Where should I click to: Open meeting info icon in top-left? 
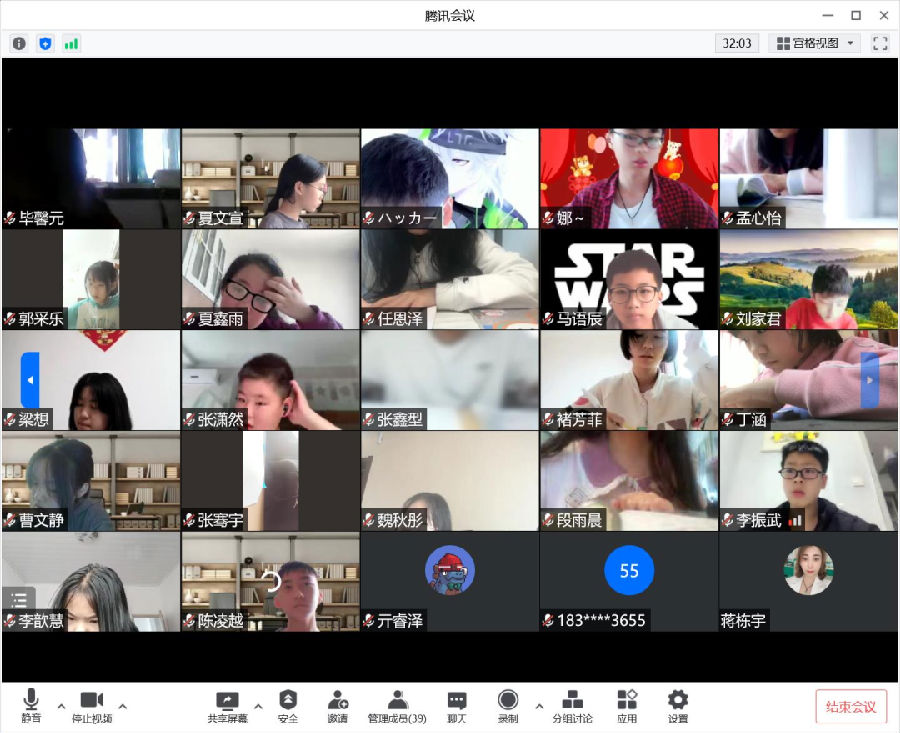(x=19, y=43)
